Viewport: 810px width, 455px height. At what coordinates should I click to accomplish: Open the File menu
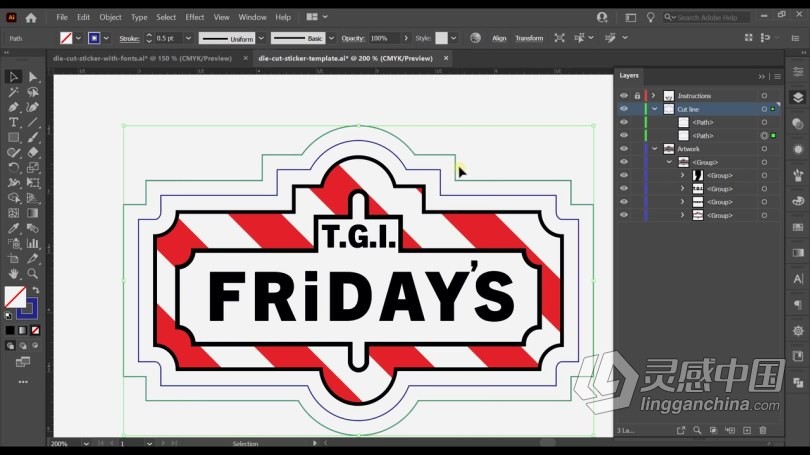tap(62, 17)
